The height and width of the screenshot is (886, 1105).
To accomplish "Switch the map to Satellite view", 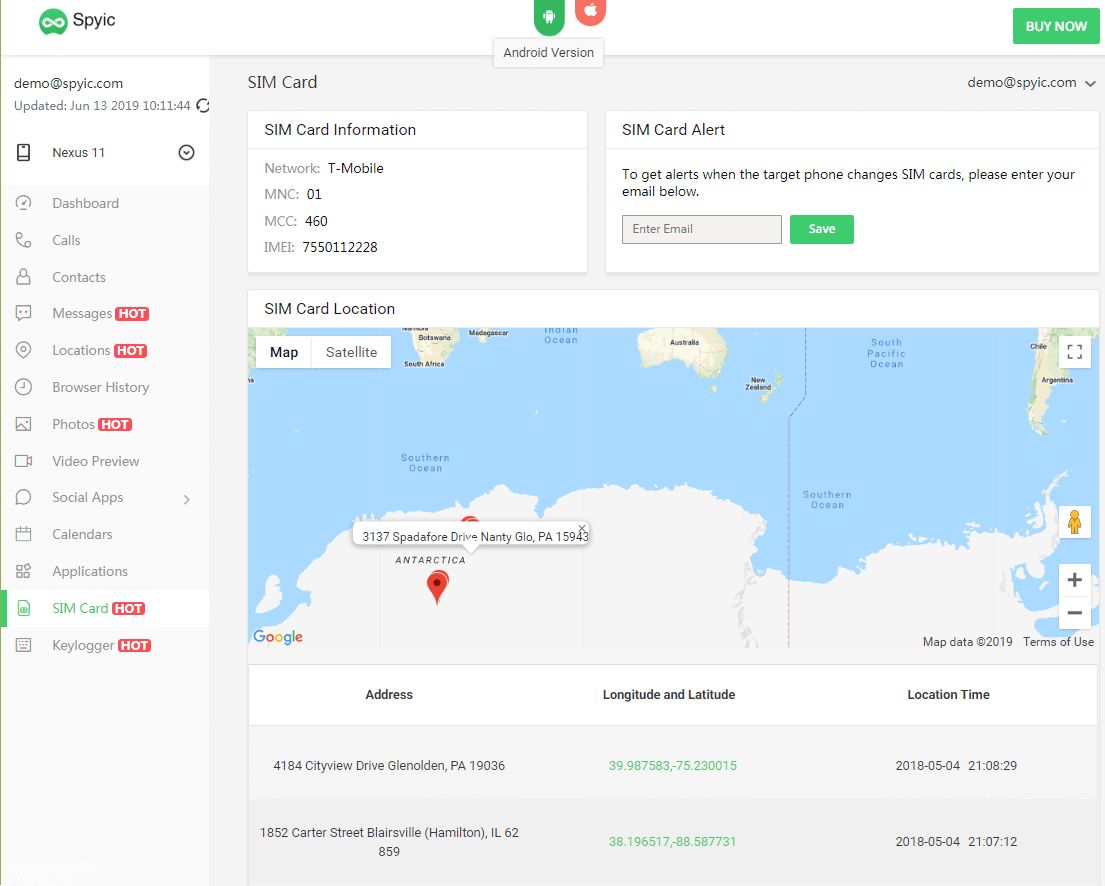I will pos(351,352).
